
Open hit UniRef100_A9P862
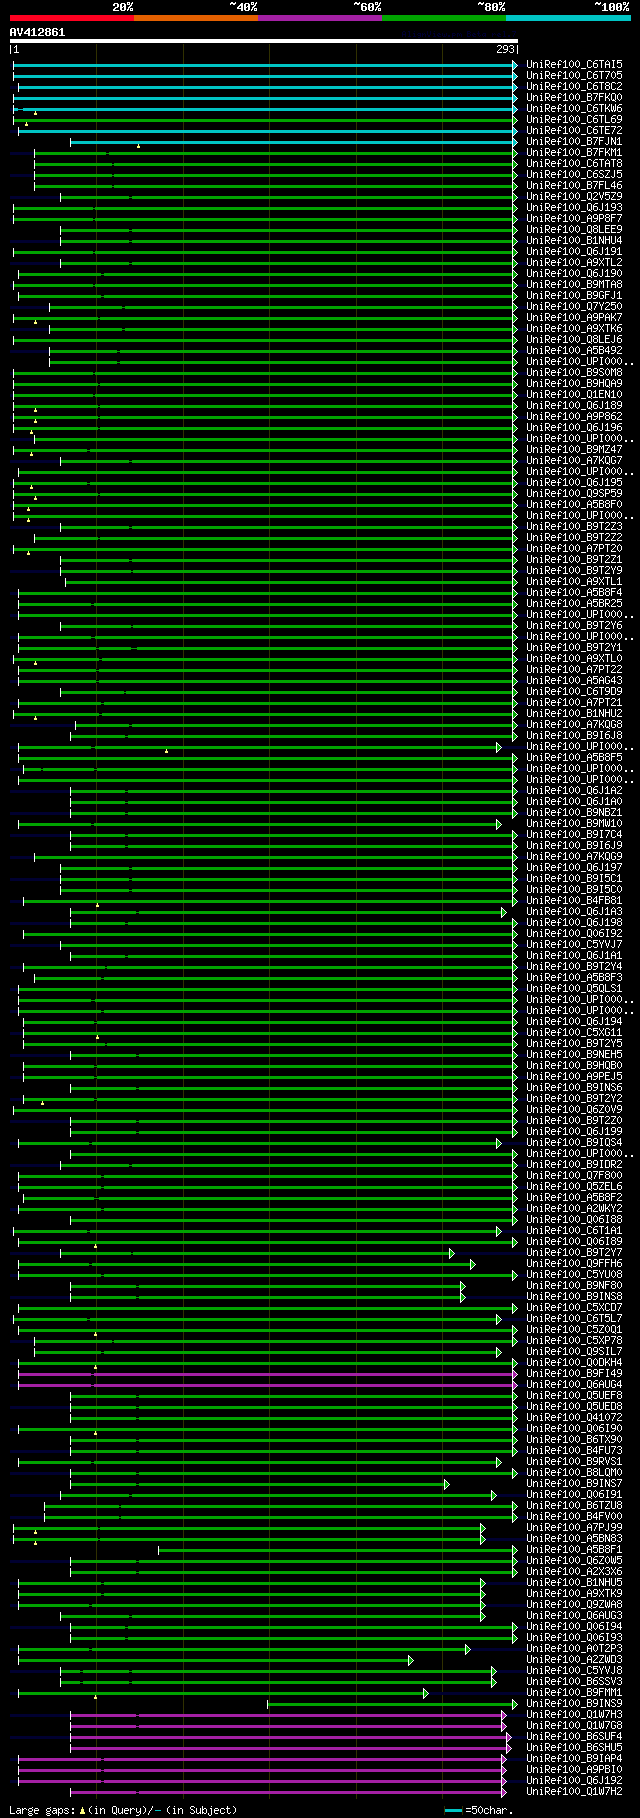pos(574,416)
